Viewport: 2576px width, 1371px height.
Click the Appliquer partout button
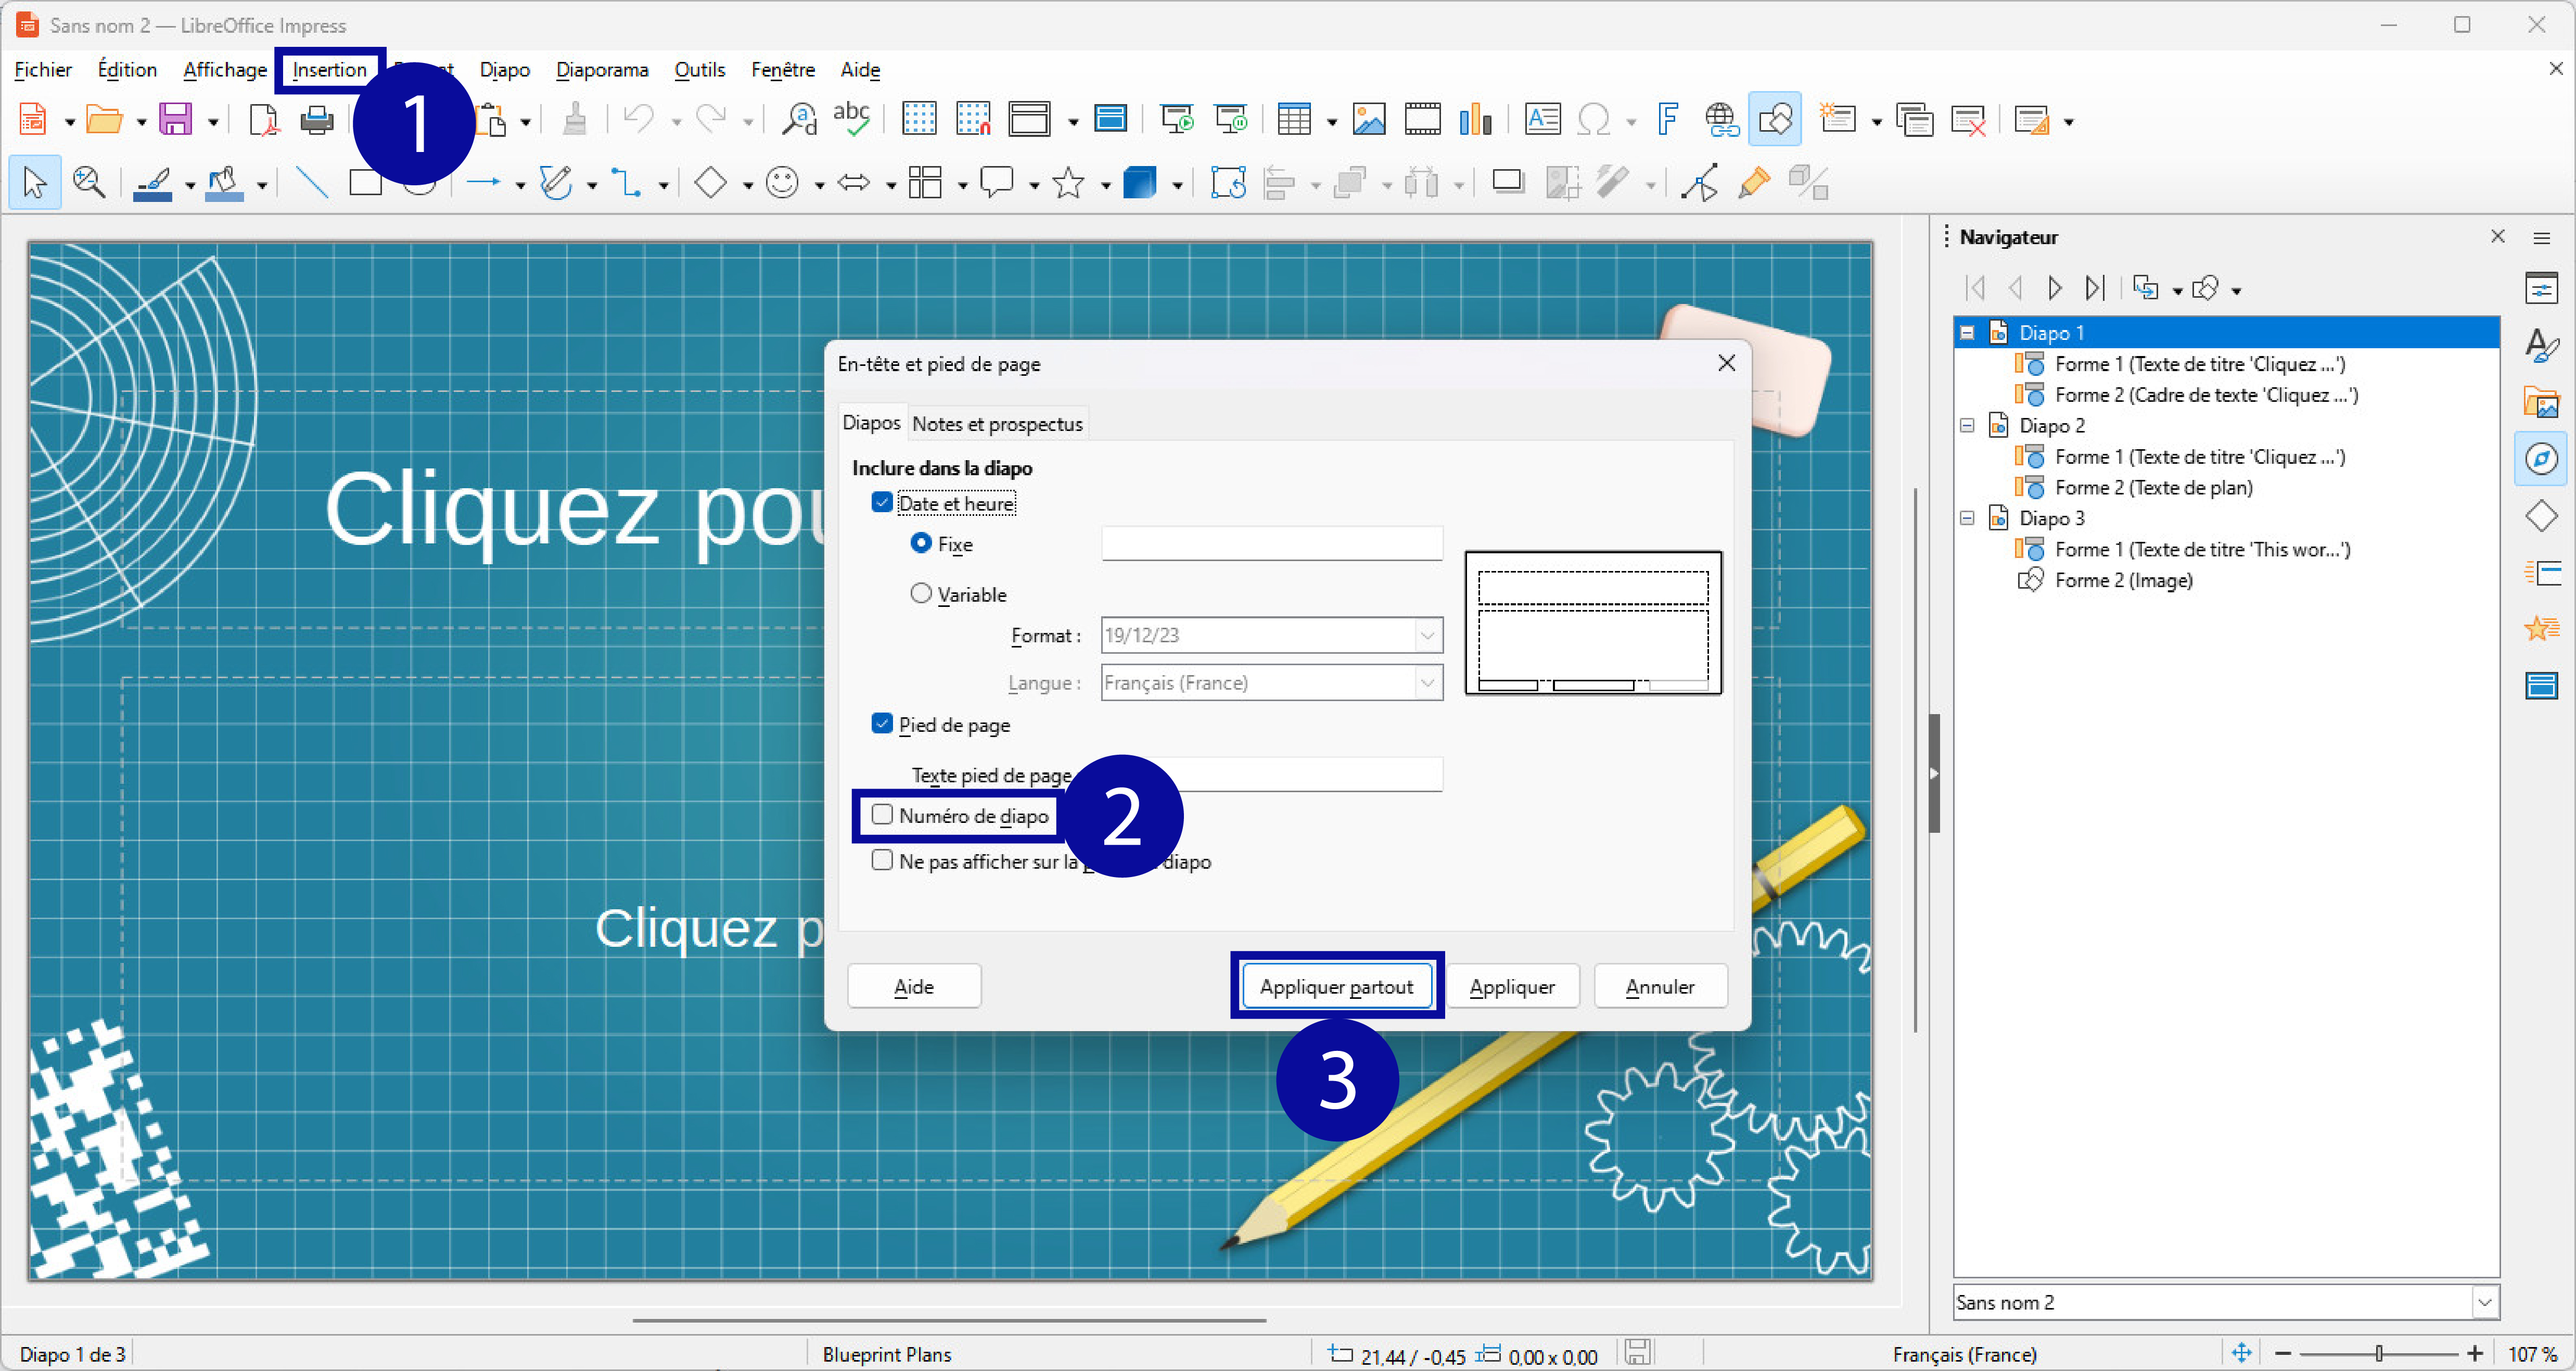tap(1336, 986)
